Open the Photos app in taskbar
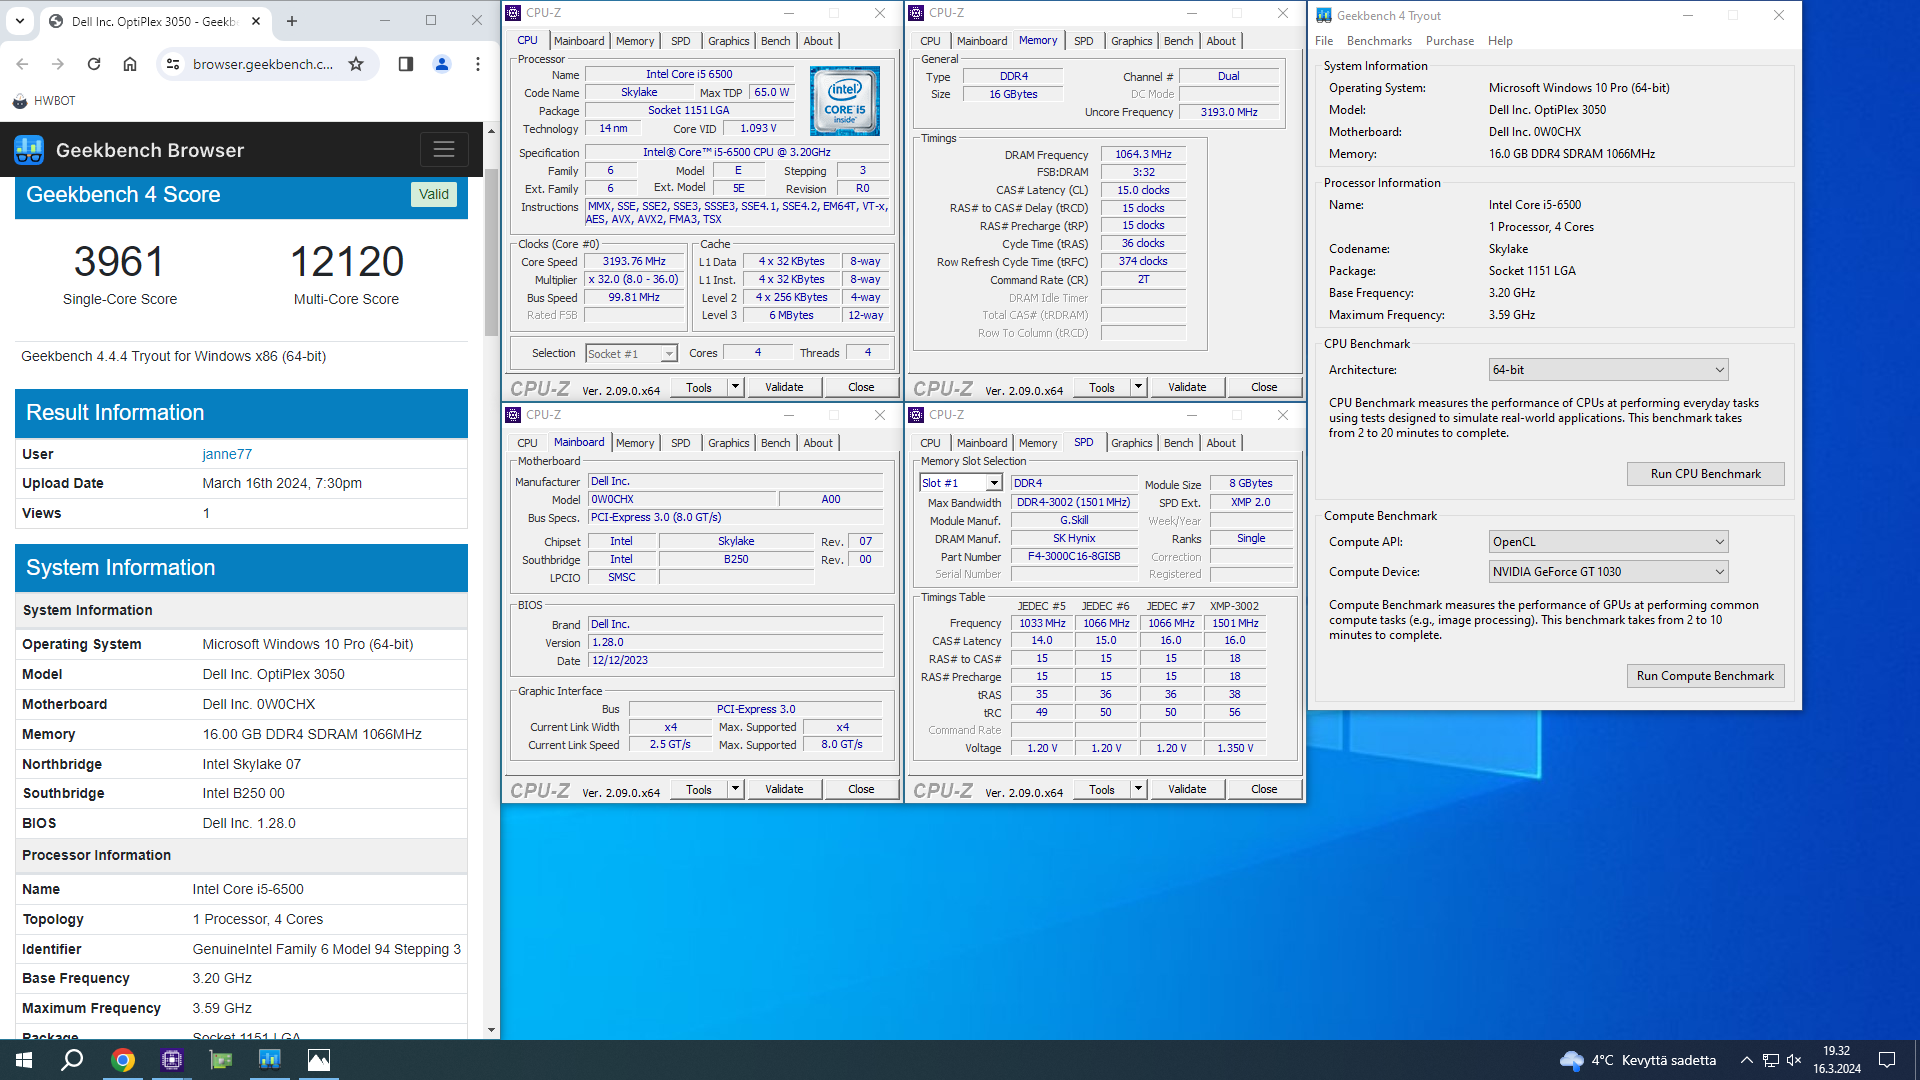Viewport: 1920px width, 1080px height. pos(319,1060)
